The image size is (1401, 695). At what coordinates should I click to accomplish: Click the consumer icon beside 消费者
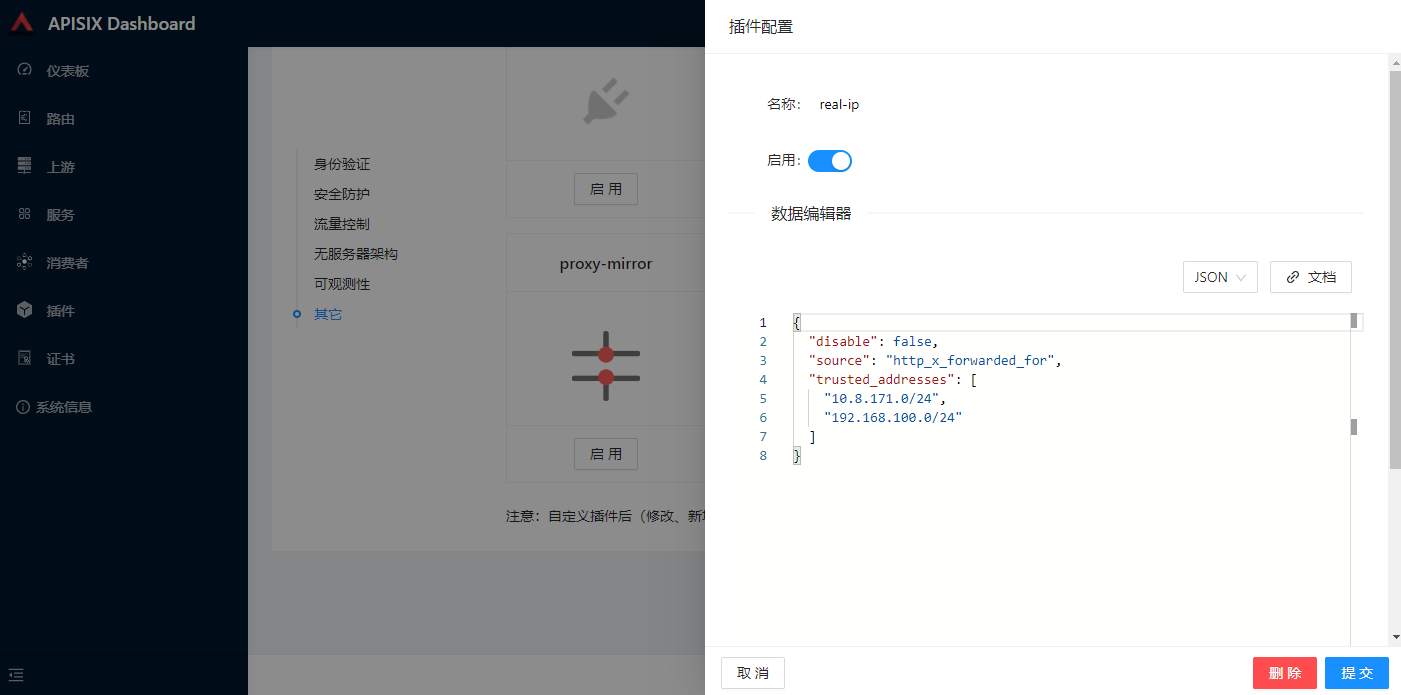(x=25, y=262)
